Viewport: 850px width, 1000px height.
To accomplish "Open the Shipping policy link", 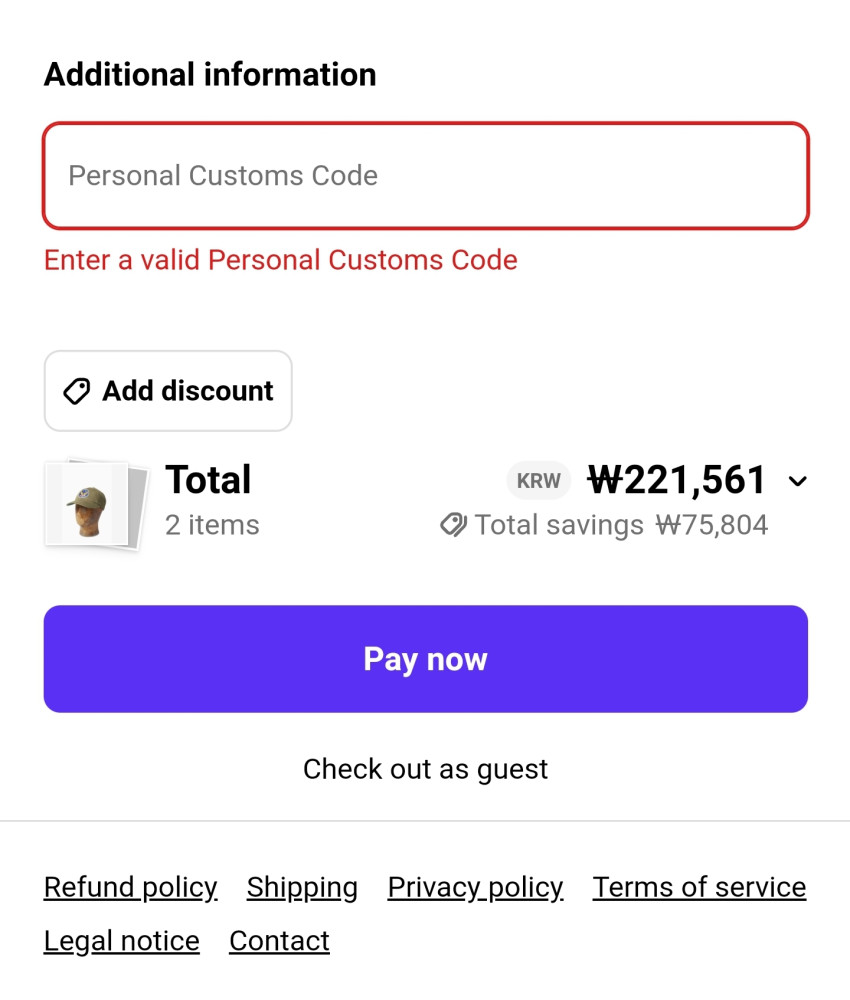I will 302,887.
